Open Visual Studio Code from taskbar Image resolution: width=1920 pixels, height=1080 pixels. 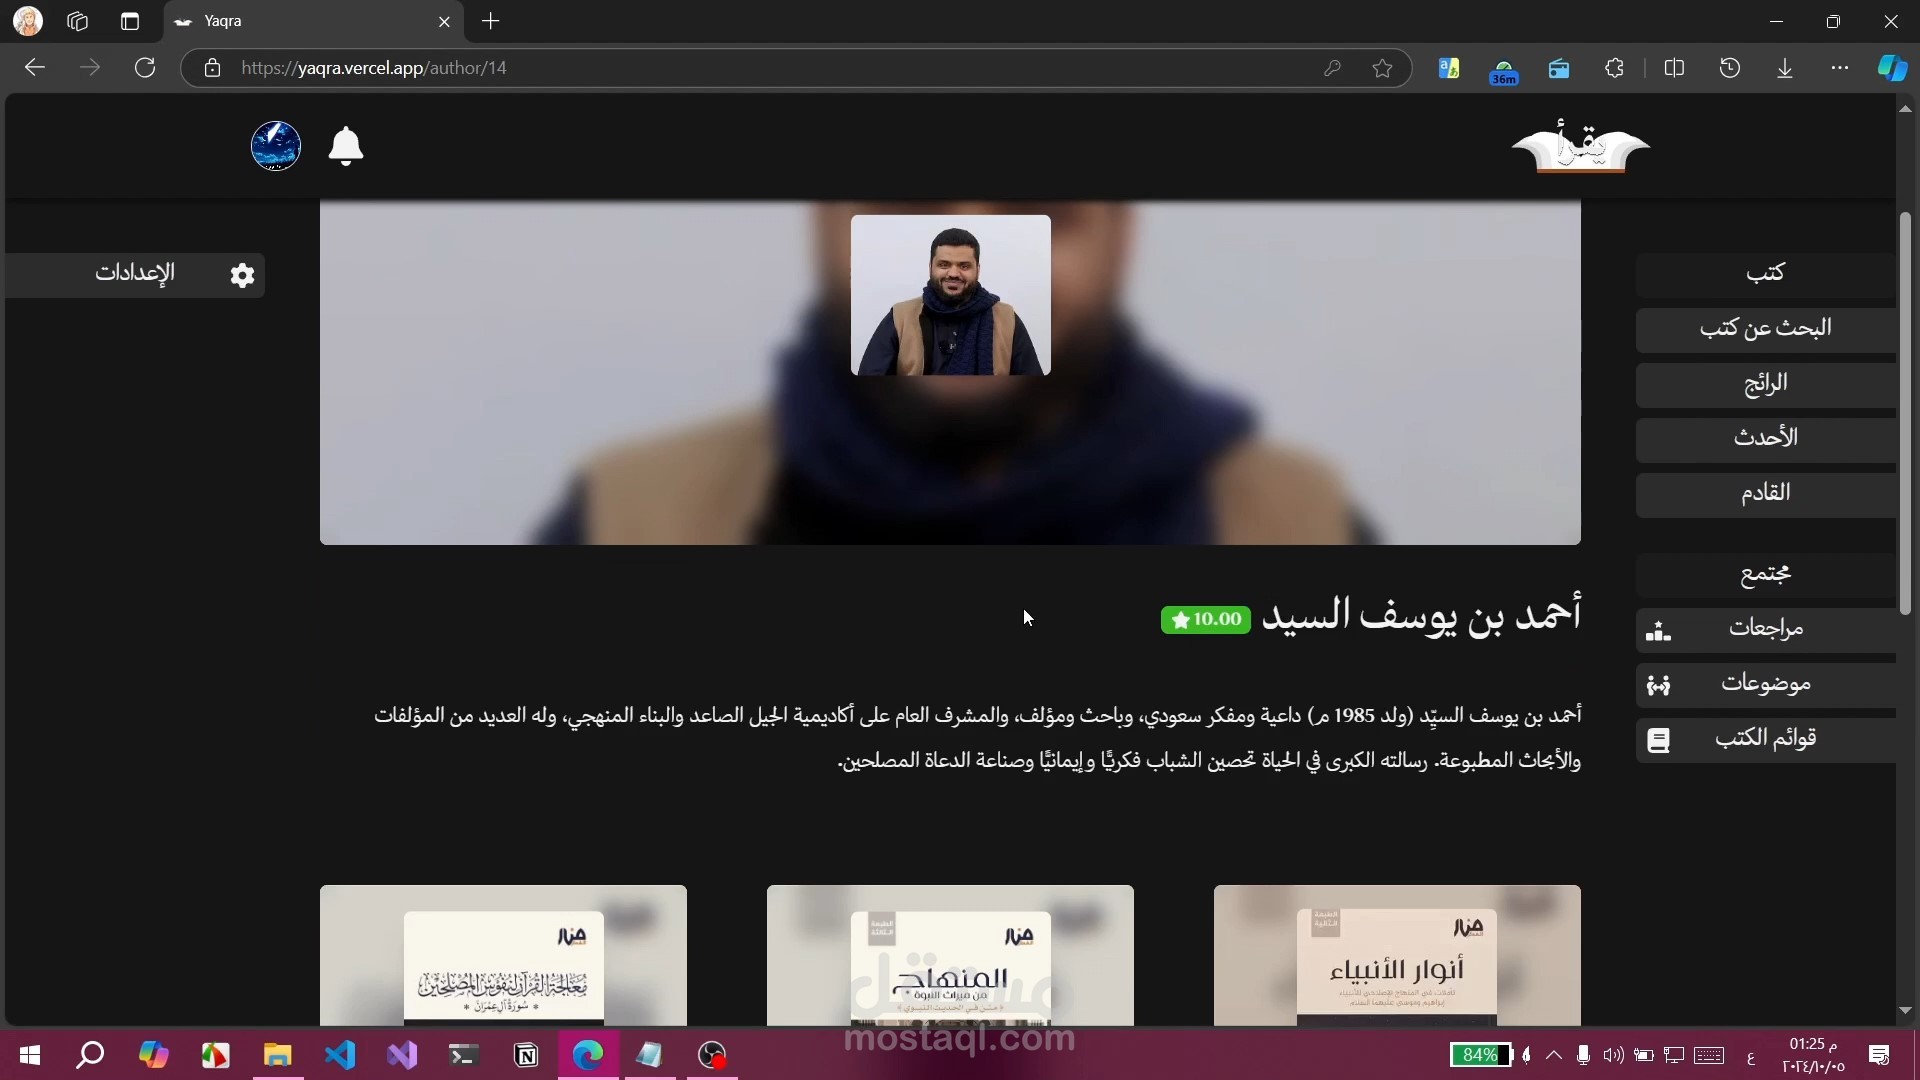click(x=340, y=1055)
